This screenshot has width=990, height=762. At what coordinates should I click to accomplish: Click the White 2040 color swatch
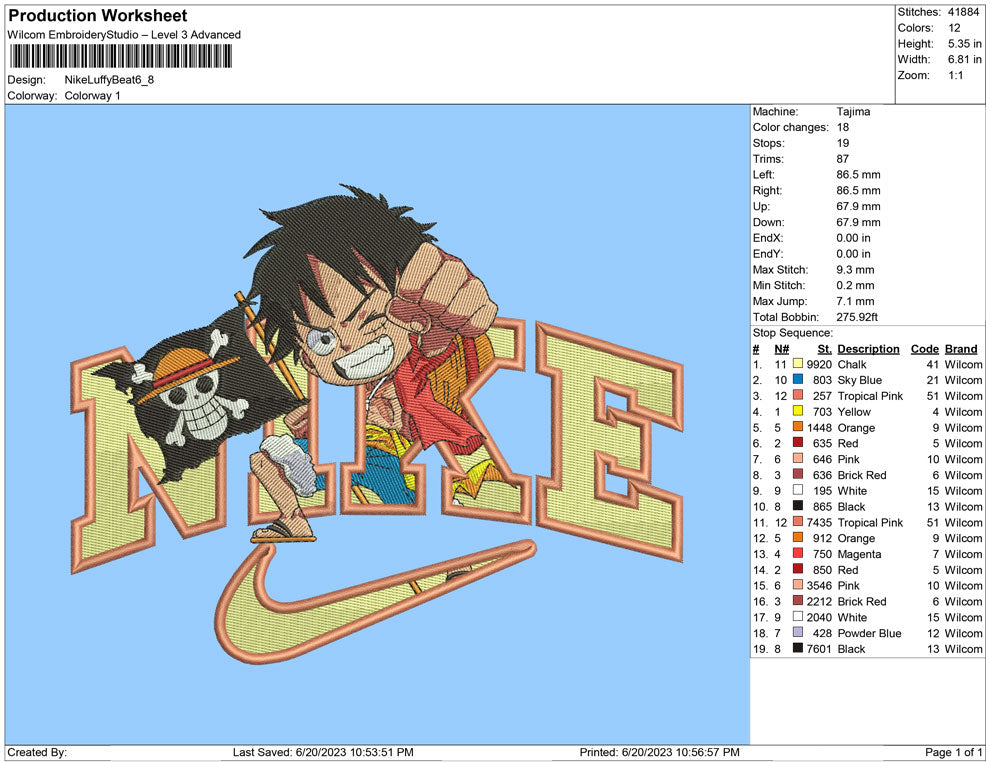tap(798, 616)
